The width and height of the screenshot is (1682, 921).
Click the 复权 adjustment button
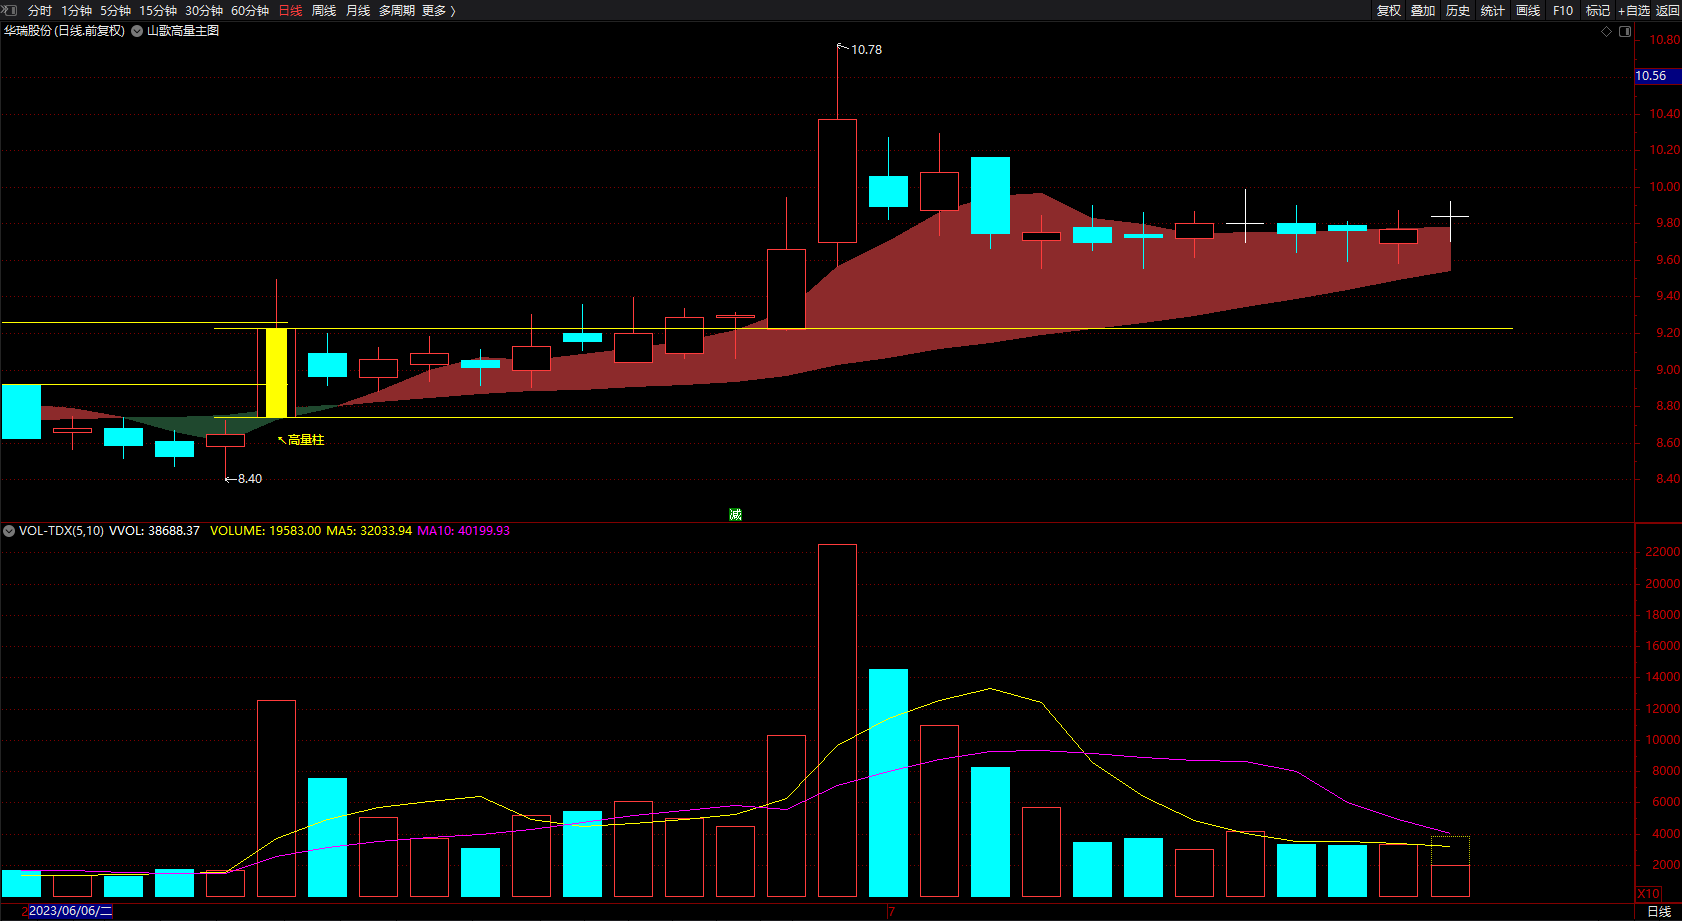(x=1389, y=10)
